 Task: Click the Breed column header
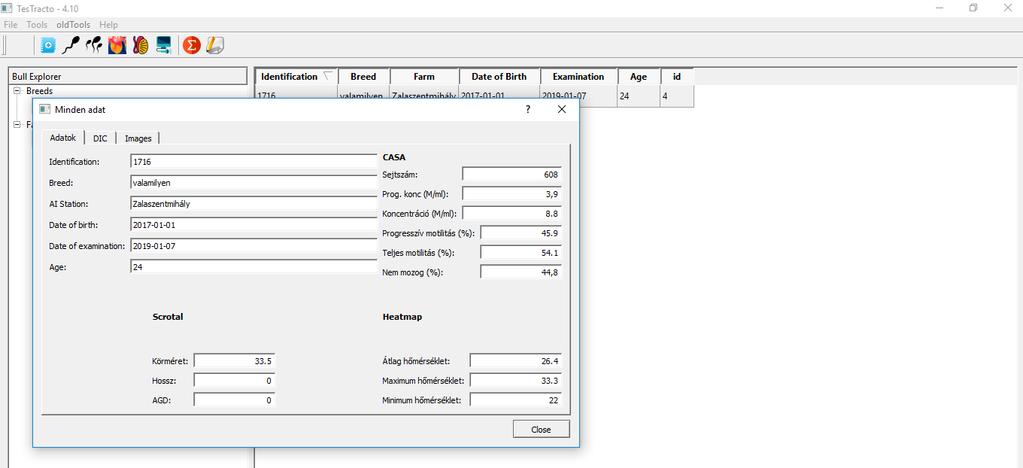point(363,76)
